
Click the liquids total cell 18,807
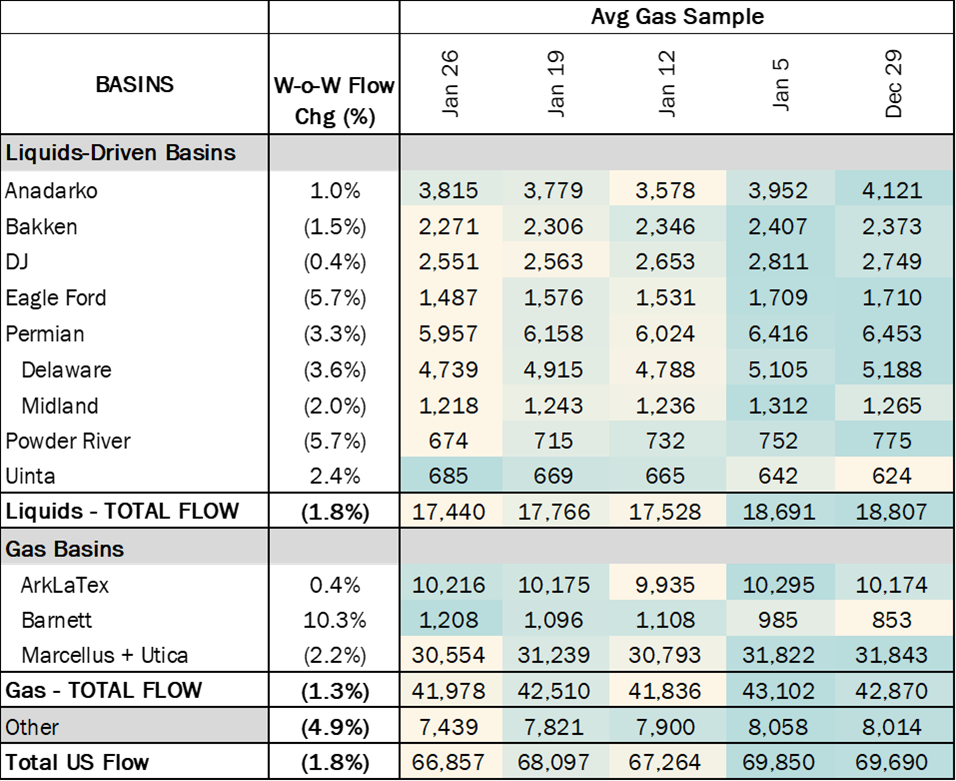(x=891, y=512)
